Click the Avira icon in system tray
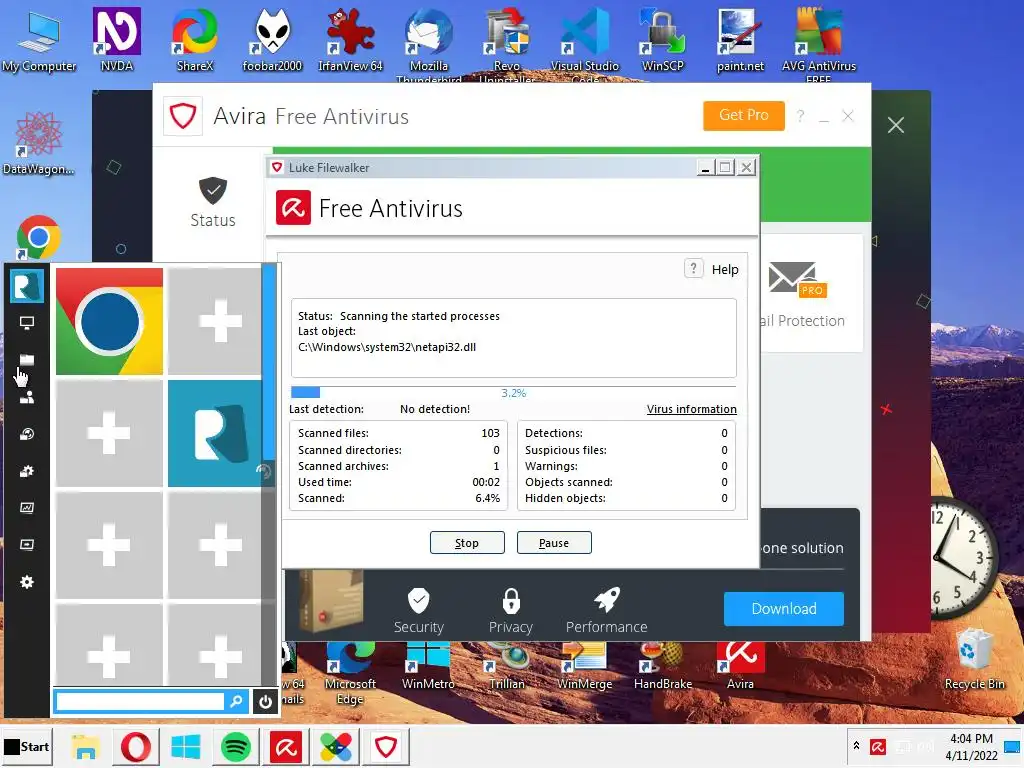 pos(878,746)
